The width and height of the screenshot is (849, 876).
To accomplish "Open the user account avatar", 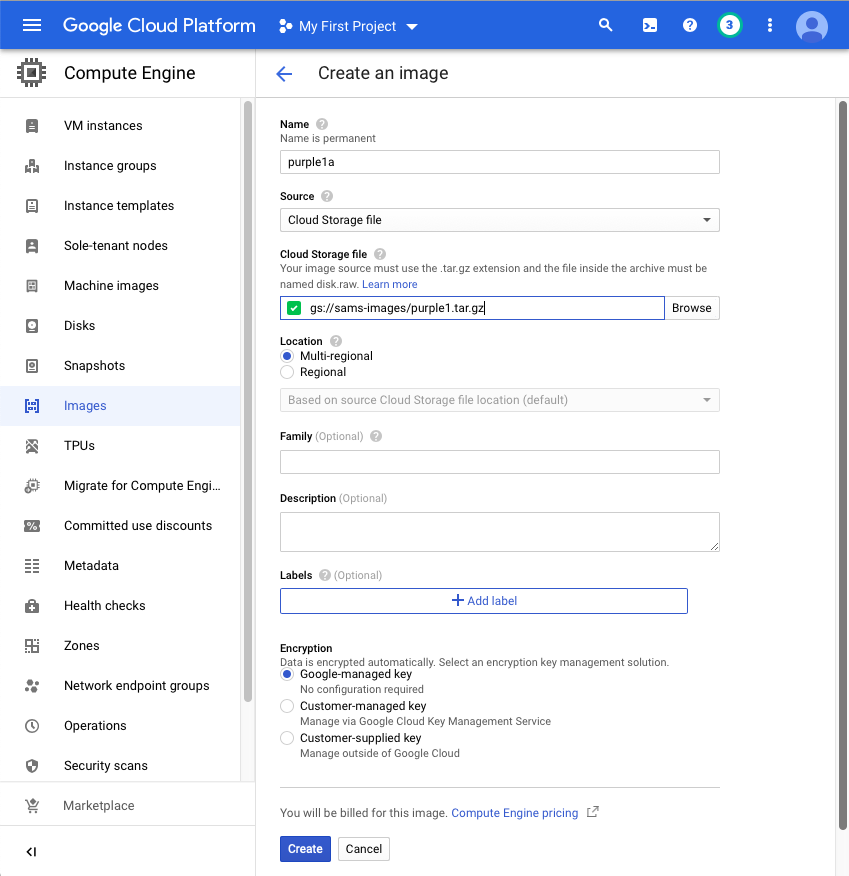I will click(x=811, y=26).
